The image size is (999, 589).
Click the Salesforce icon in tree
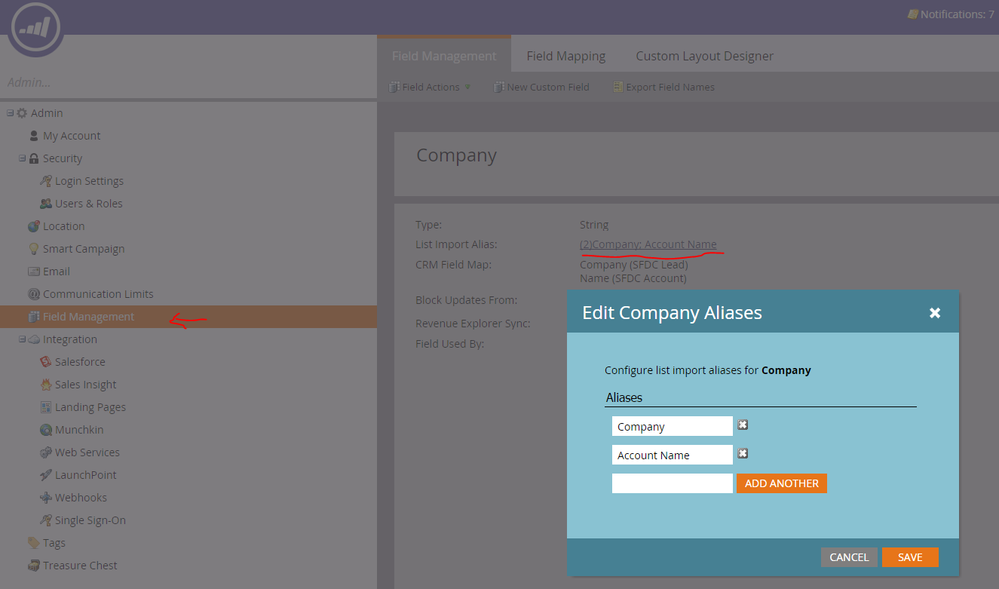click(x=46, y=361)
